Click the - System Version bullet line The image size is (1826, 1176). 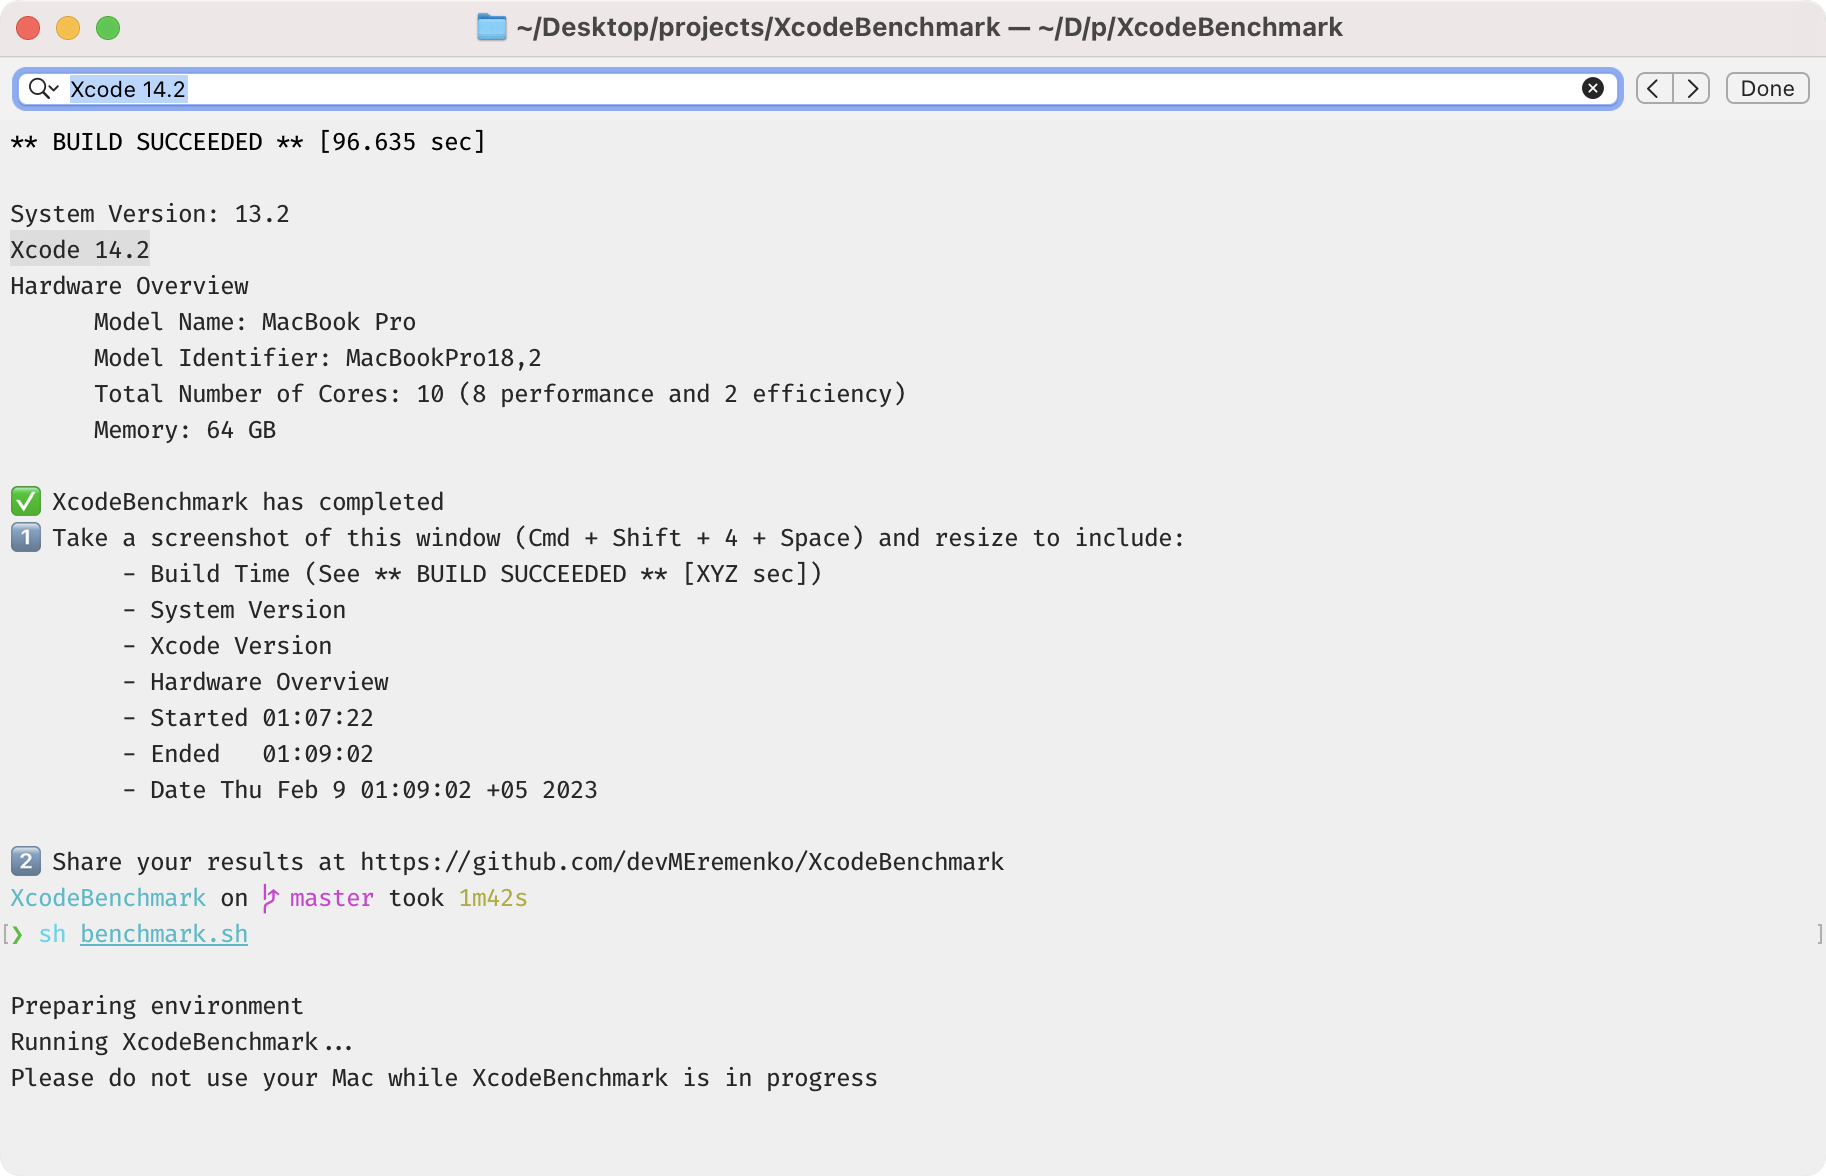234,610
